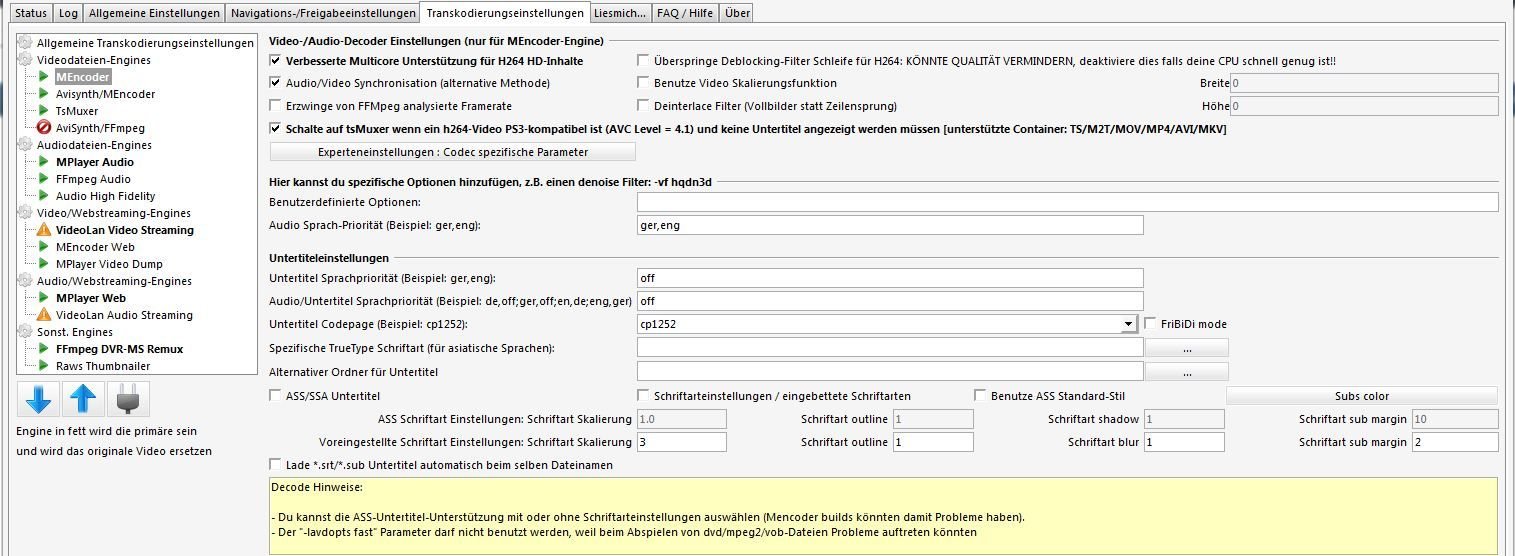Viewport: 1515px width, 556px height.
Task: Click gear icon of Allgemeine Transkodierungseinstellungen
Action: click(x=26, y=43)
